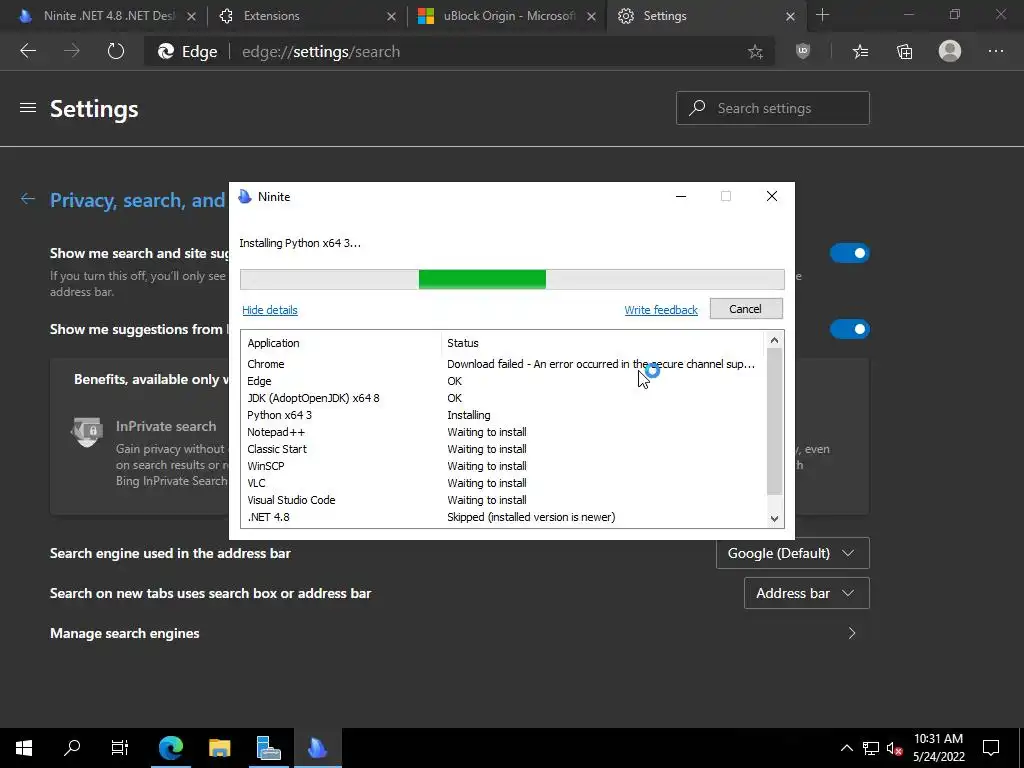This screenshot has height=768, width=1024.
Task: Click the Ninite installation progress bar
Action: click(x=512, y=279)
